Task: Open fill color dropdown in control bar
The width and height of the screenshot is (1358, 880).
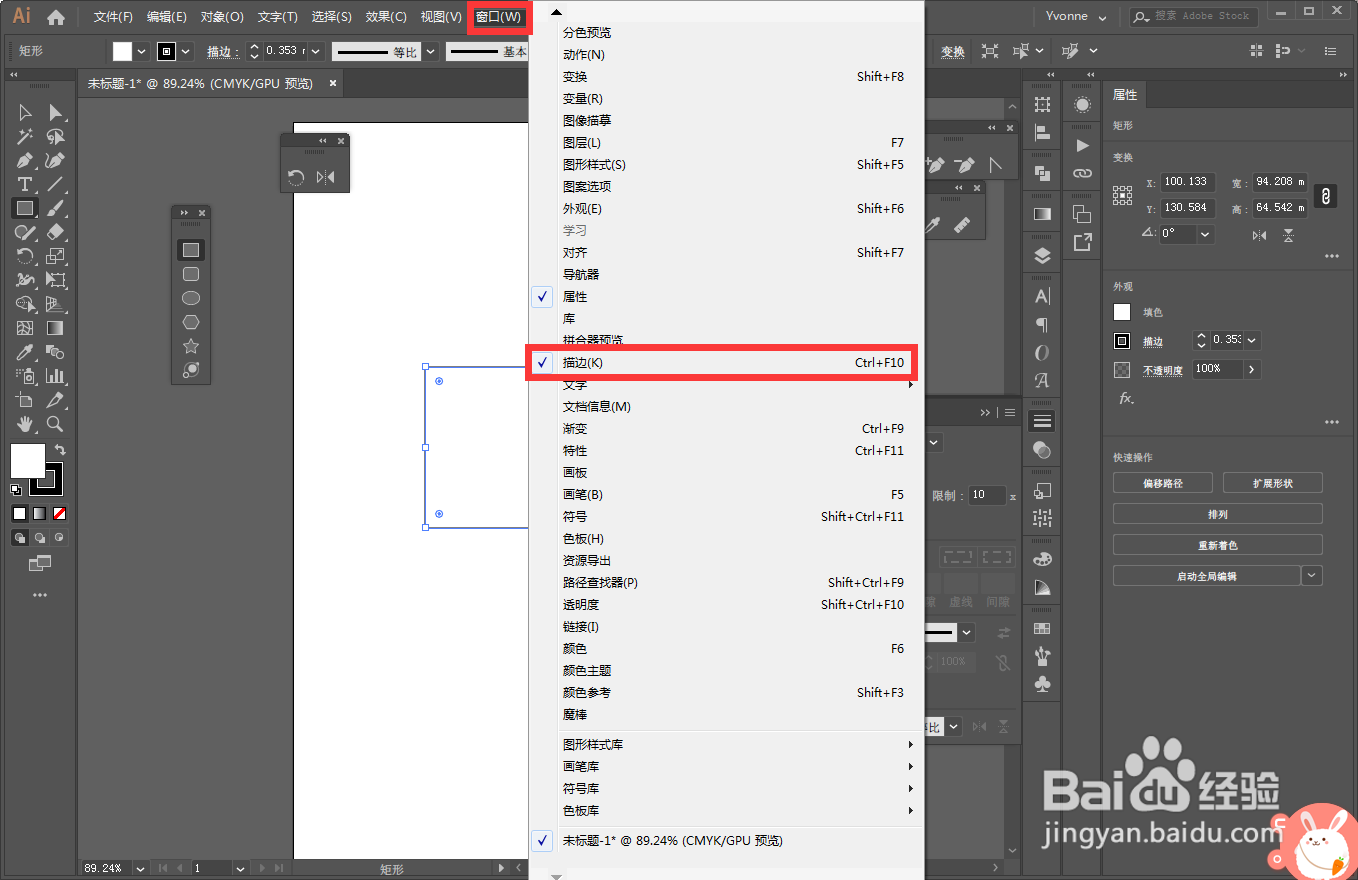Action: point(142,51)
